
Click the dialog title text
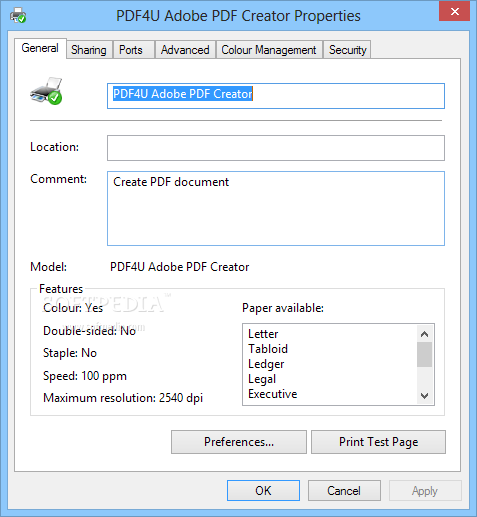tap(238, 16)
